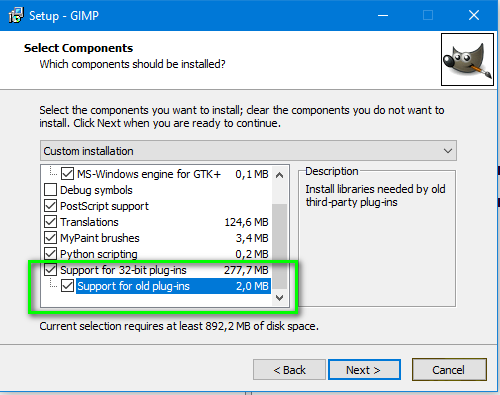Screen dimensions: 500x395
Task: Enable the Debug symbols checkbox
Action: point(50,190)
